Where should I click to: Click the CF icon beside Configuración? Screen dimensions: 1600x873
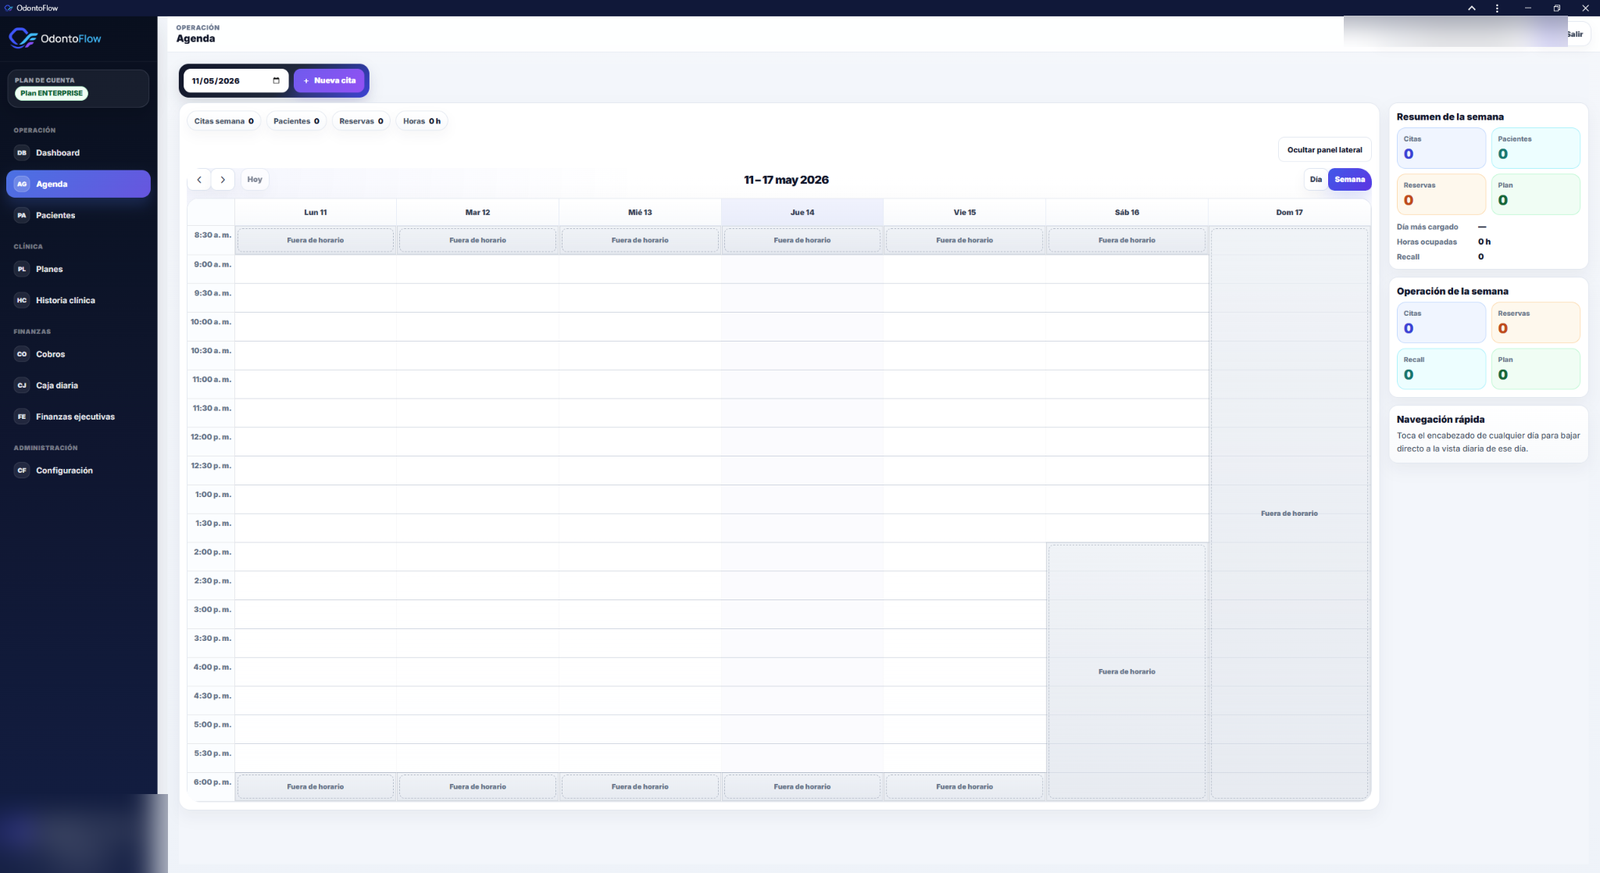[x=22, y=470]
